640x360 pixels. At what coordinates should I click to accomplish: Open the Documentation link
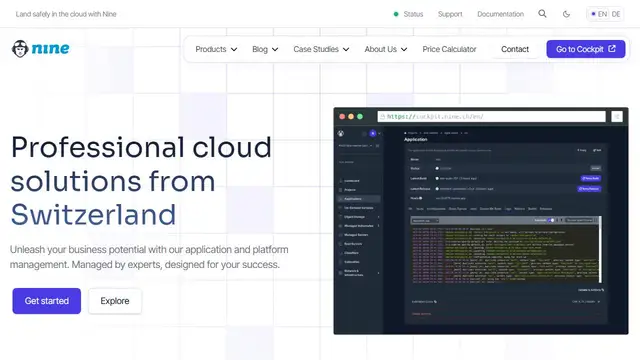coord(500,14)
